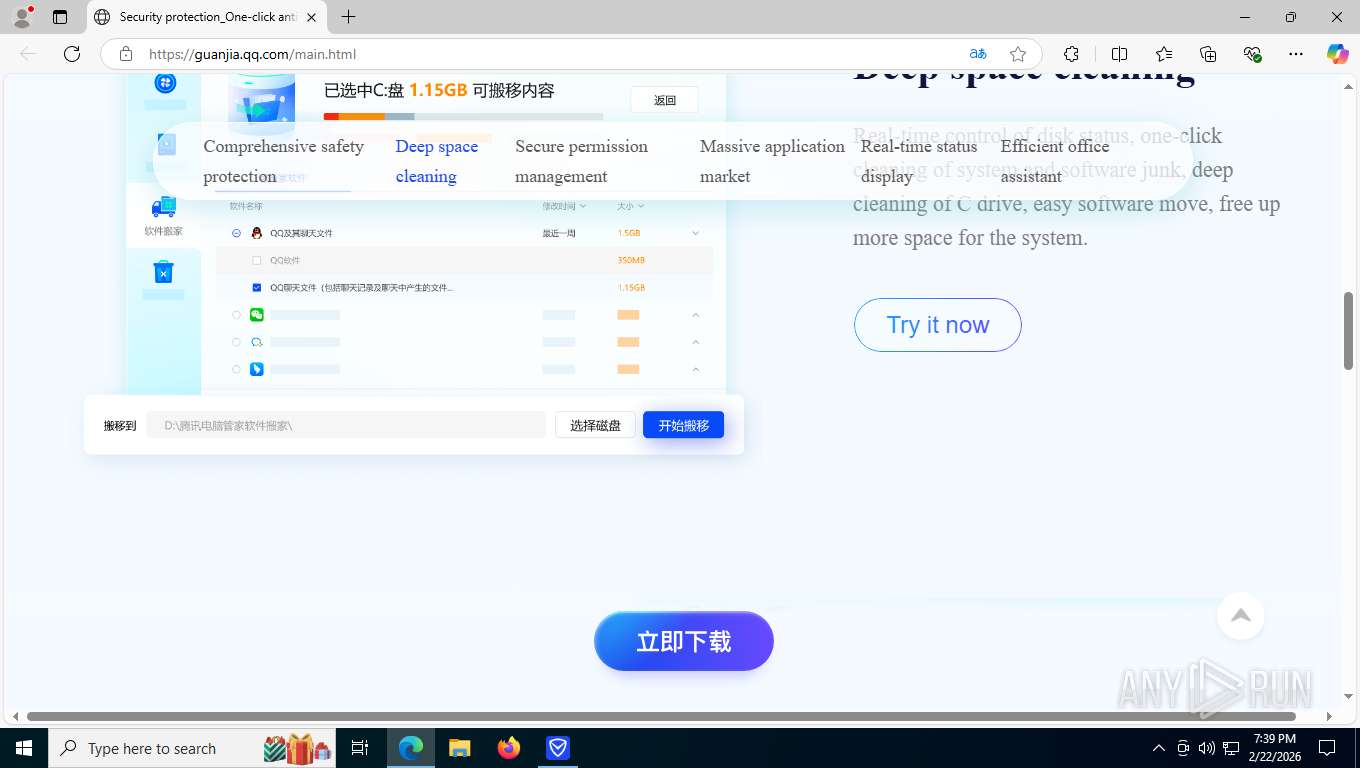Open the Copilot sidebar icon

coord(1337,54)
